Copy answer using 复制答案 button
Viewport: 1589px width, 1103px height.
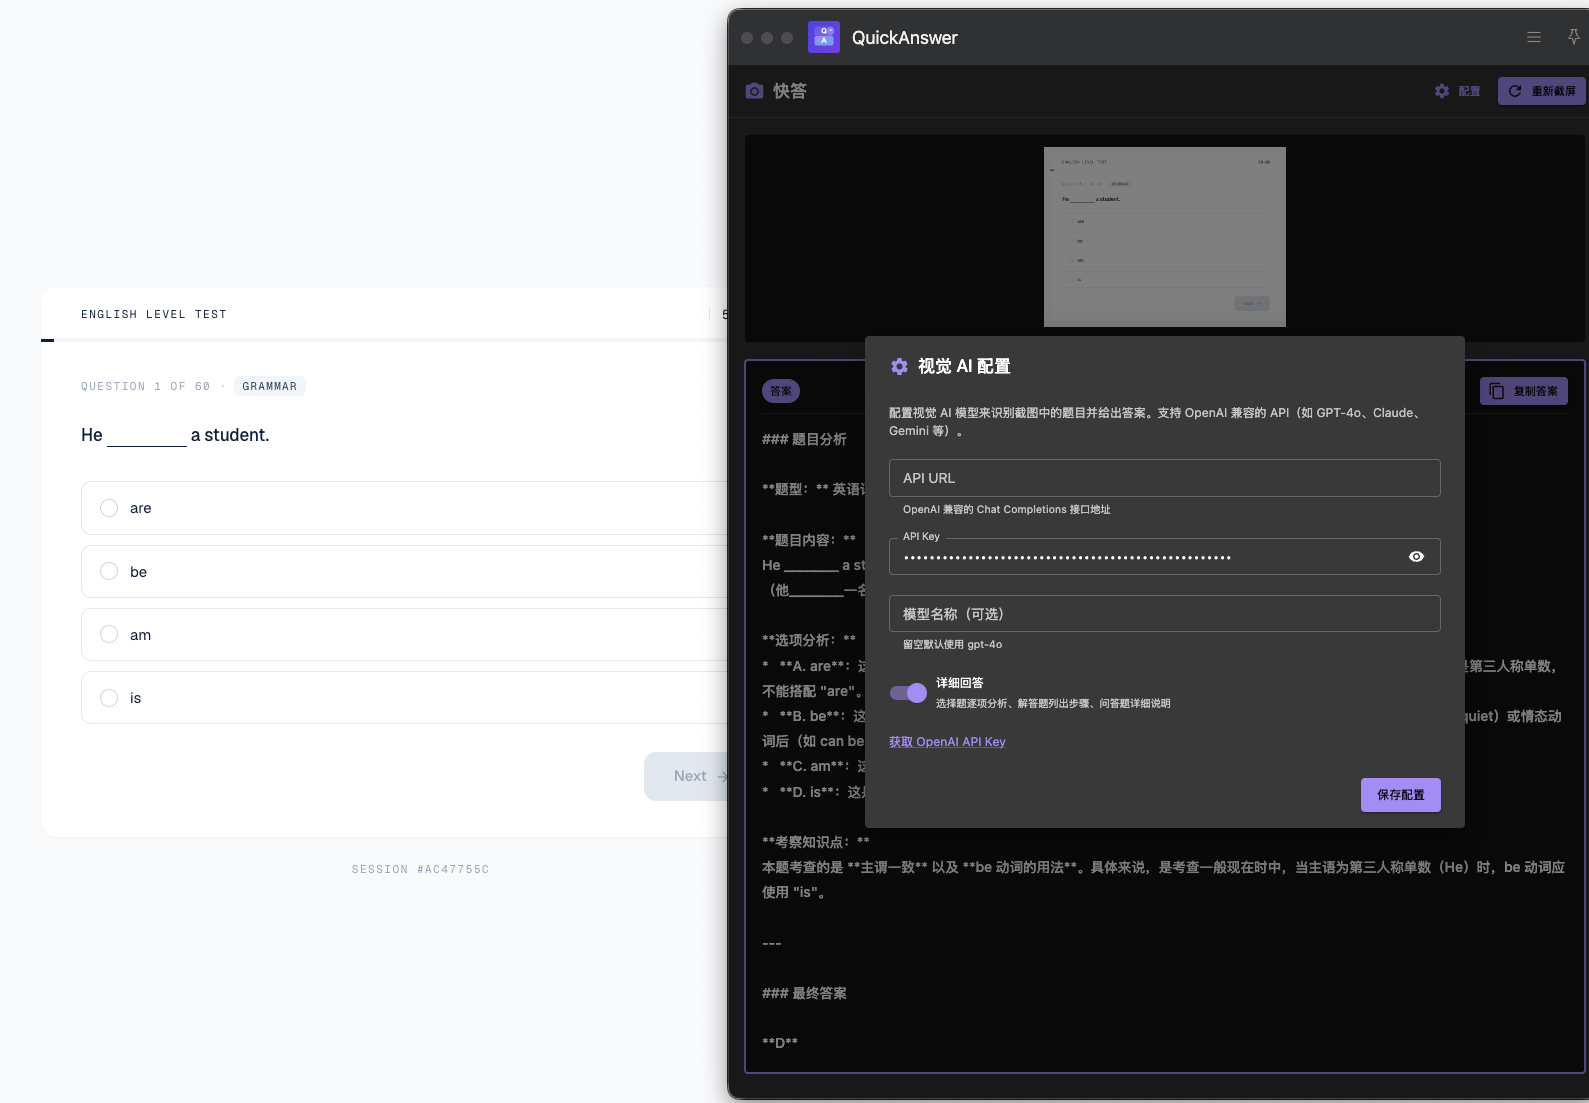click(x=1524, y=391)
